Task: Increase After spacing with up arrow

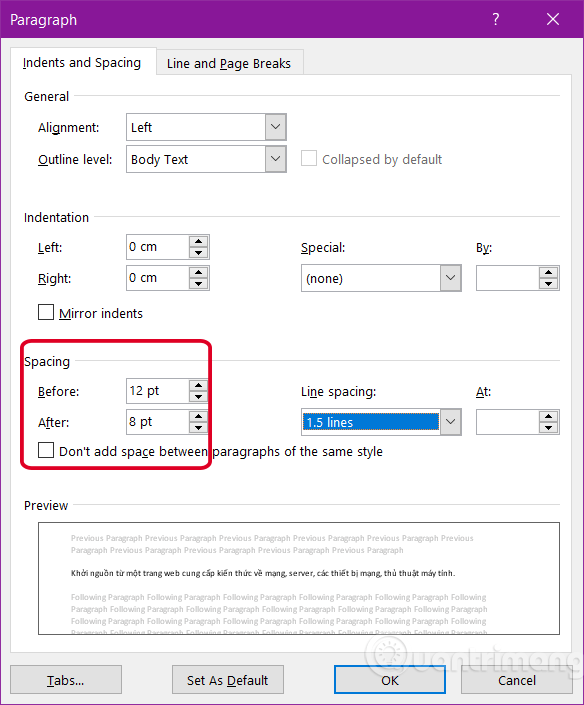Action: coord(198,416)
